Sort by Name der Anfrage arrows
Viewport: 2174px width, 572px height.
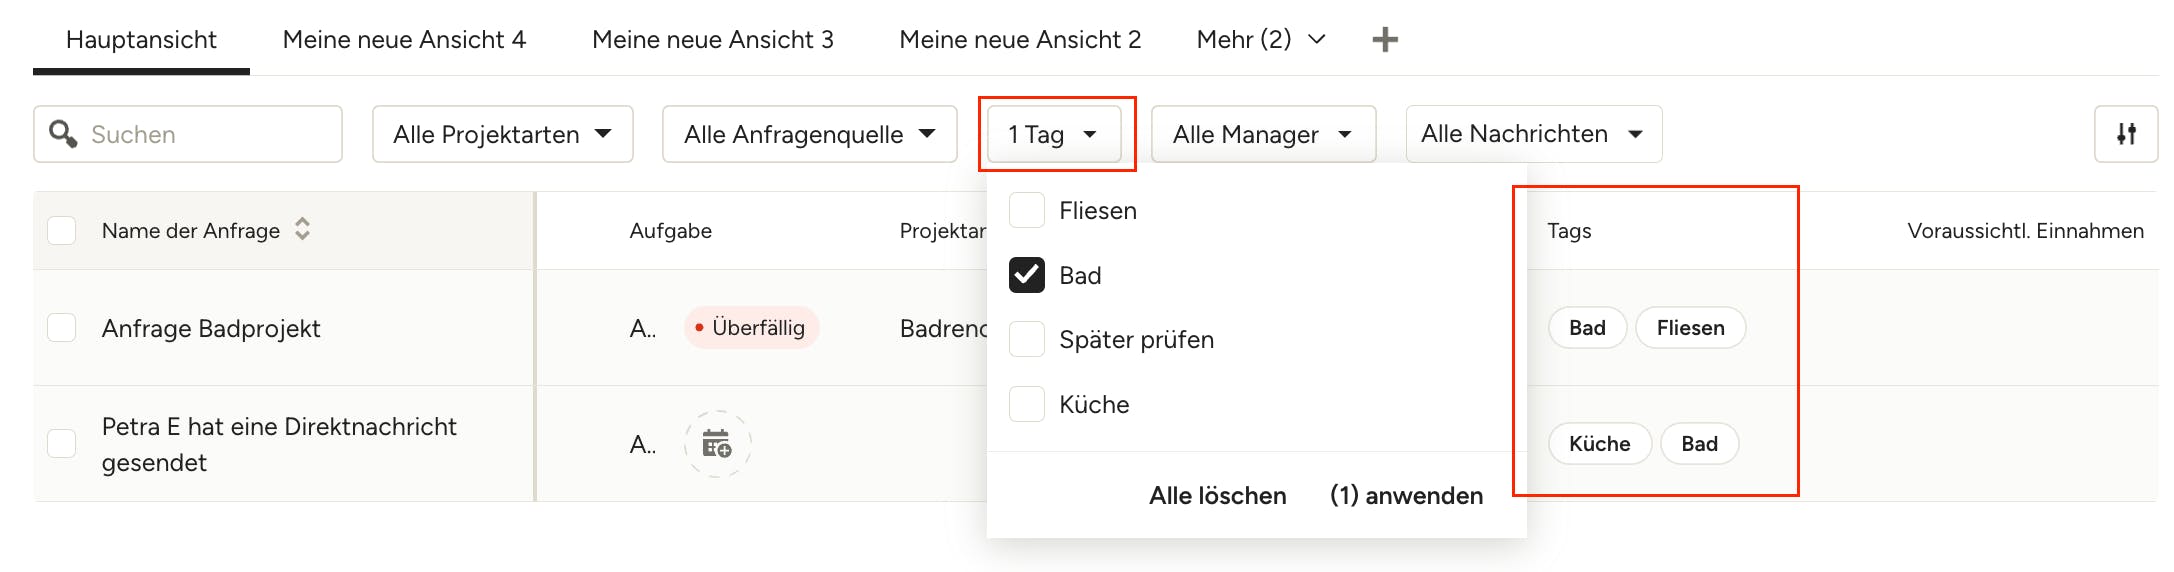(x=302, y=230)
